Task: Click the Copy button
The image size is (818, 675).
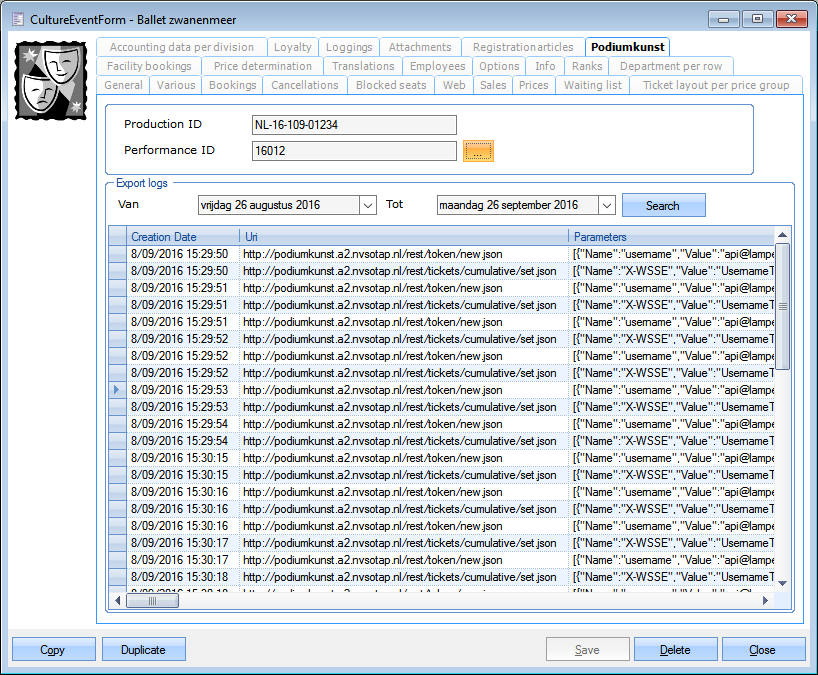Action: tap(53, 650)
